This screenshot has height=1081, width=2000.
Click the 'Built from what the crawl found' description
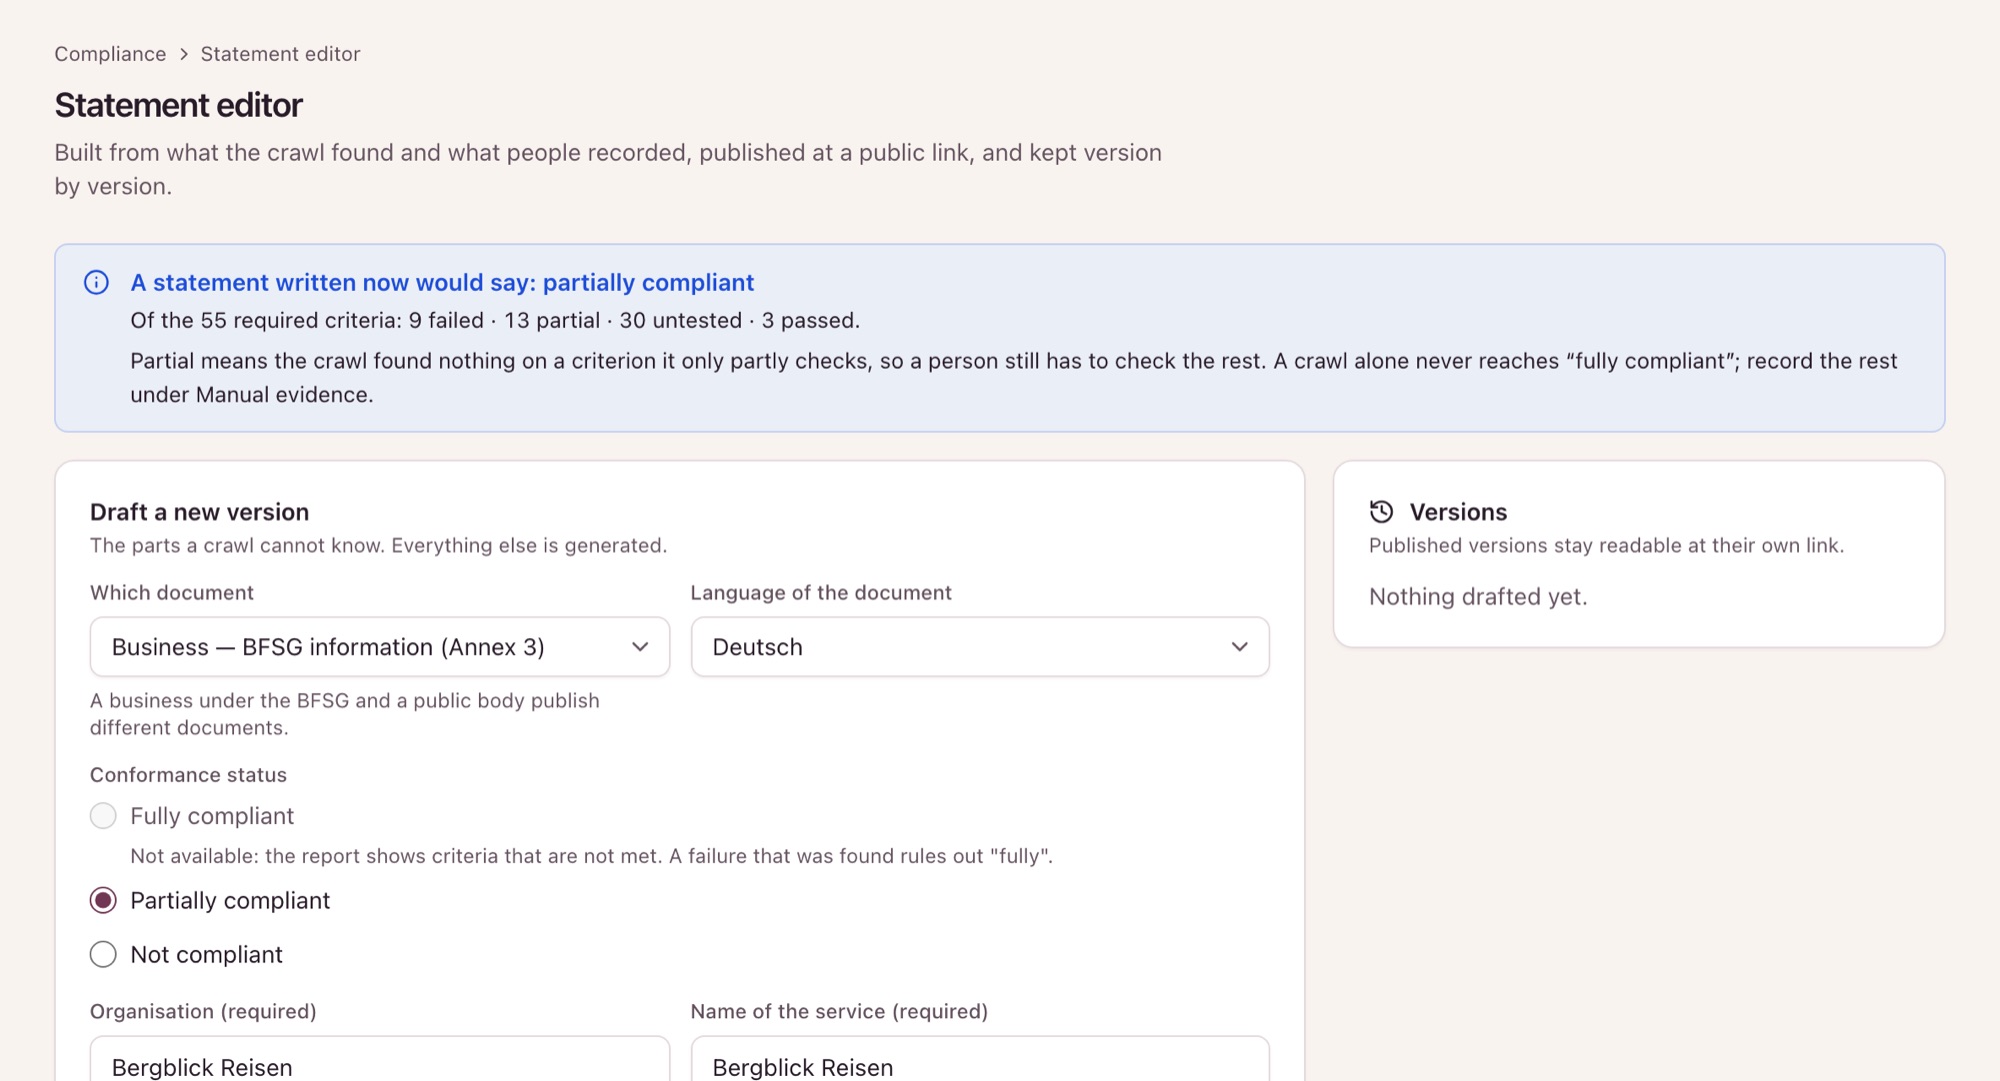pyautogui.click(x=608, y=170)
